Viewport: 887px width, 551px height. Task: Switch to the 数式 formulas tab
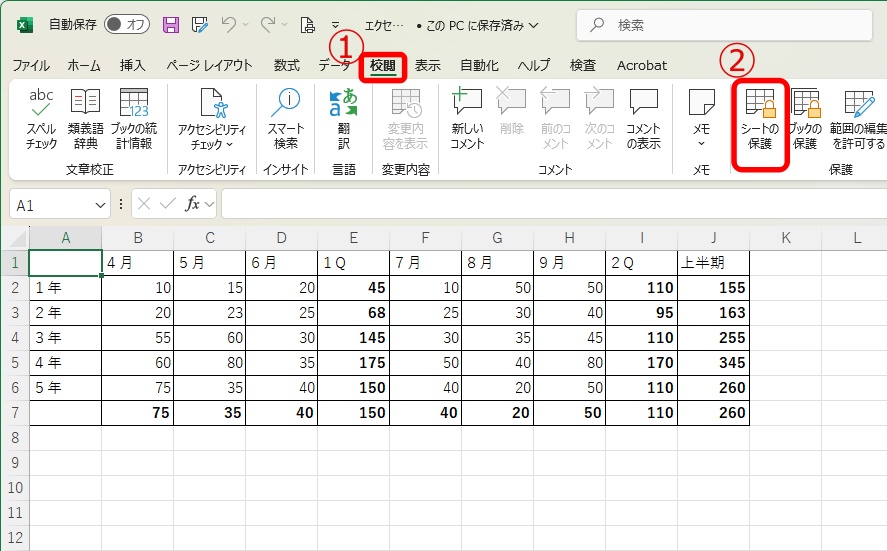(x=286, y=65)
